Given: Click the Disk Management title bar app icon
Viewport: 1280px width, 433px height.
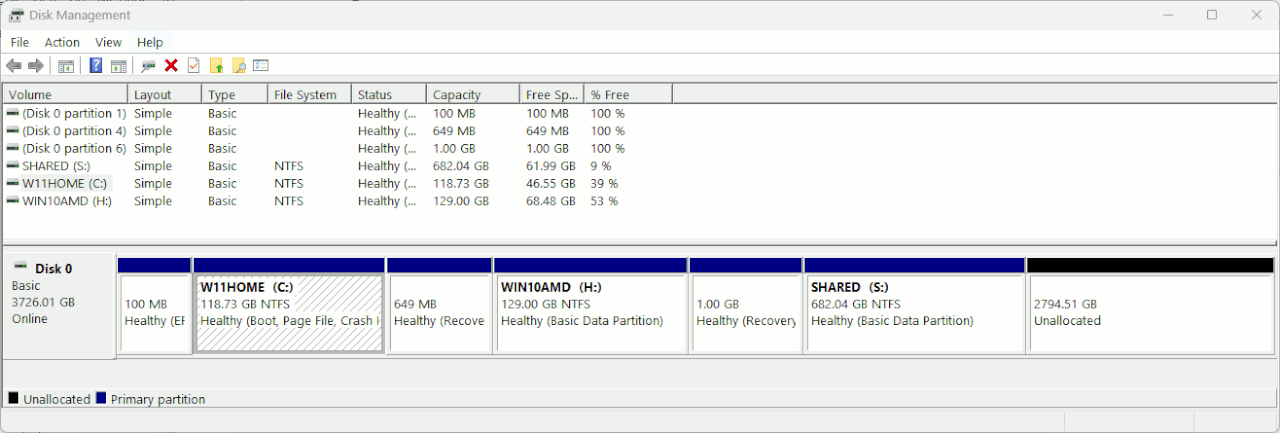Looking at the screenshot, I should click(x=16, y=15).
